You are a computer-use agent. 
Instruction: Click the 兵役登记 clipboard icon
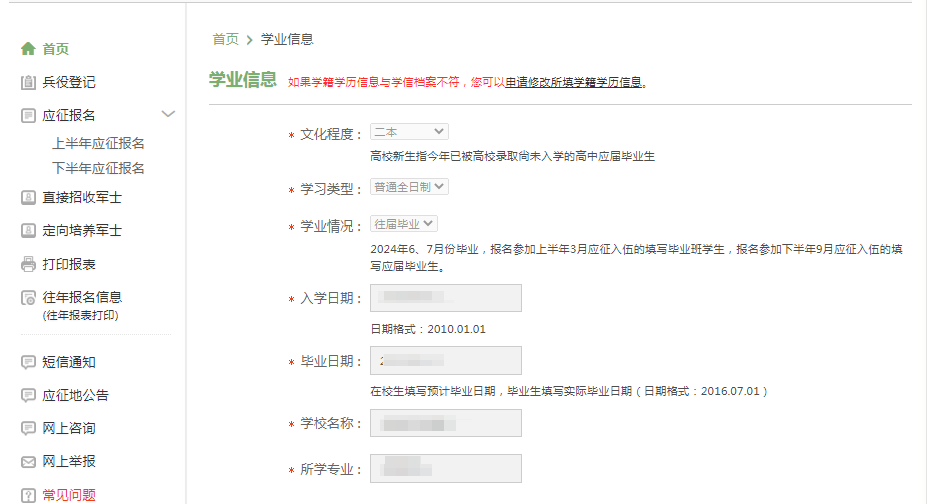(x=28, y=82)
